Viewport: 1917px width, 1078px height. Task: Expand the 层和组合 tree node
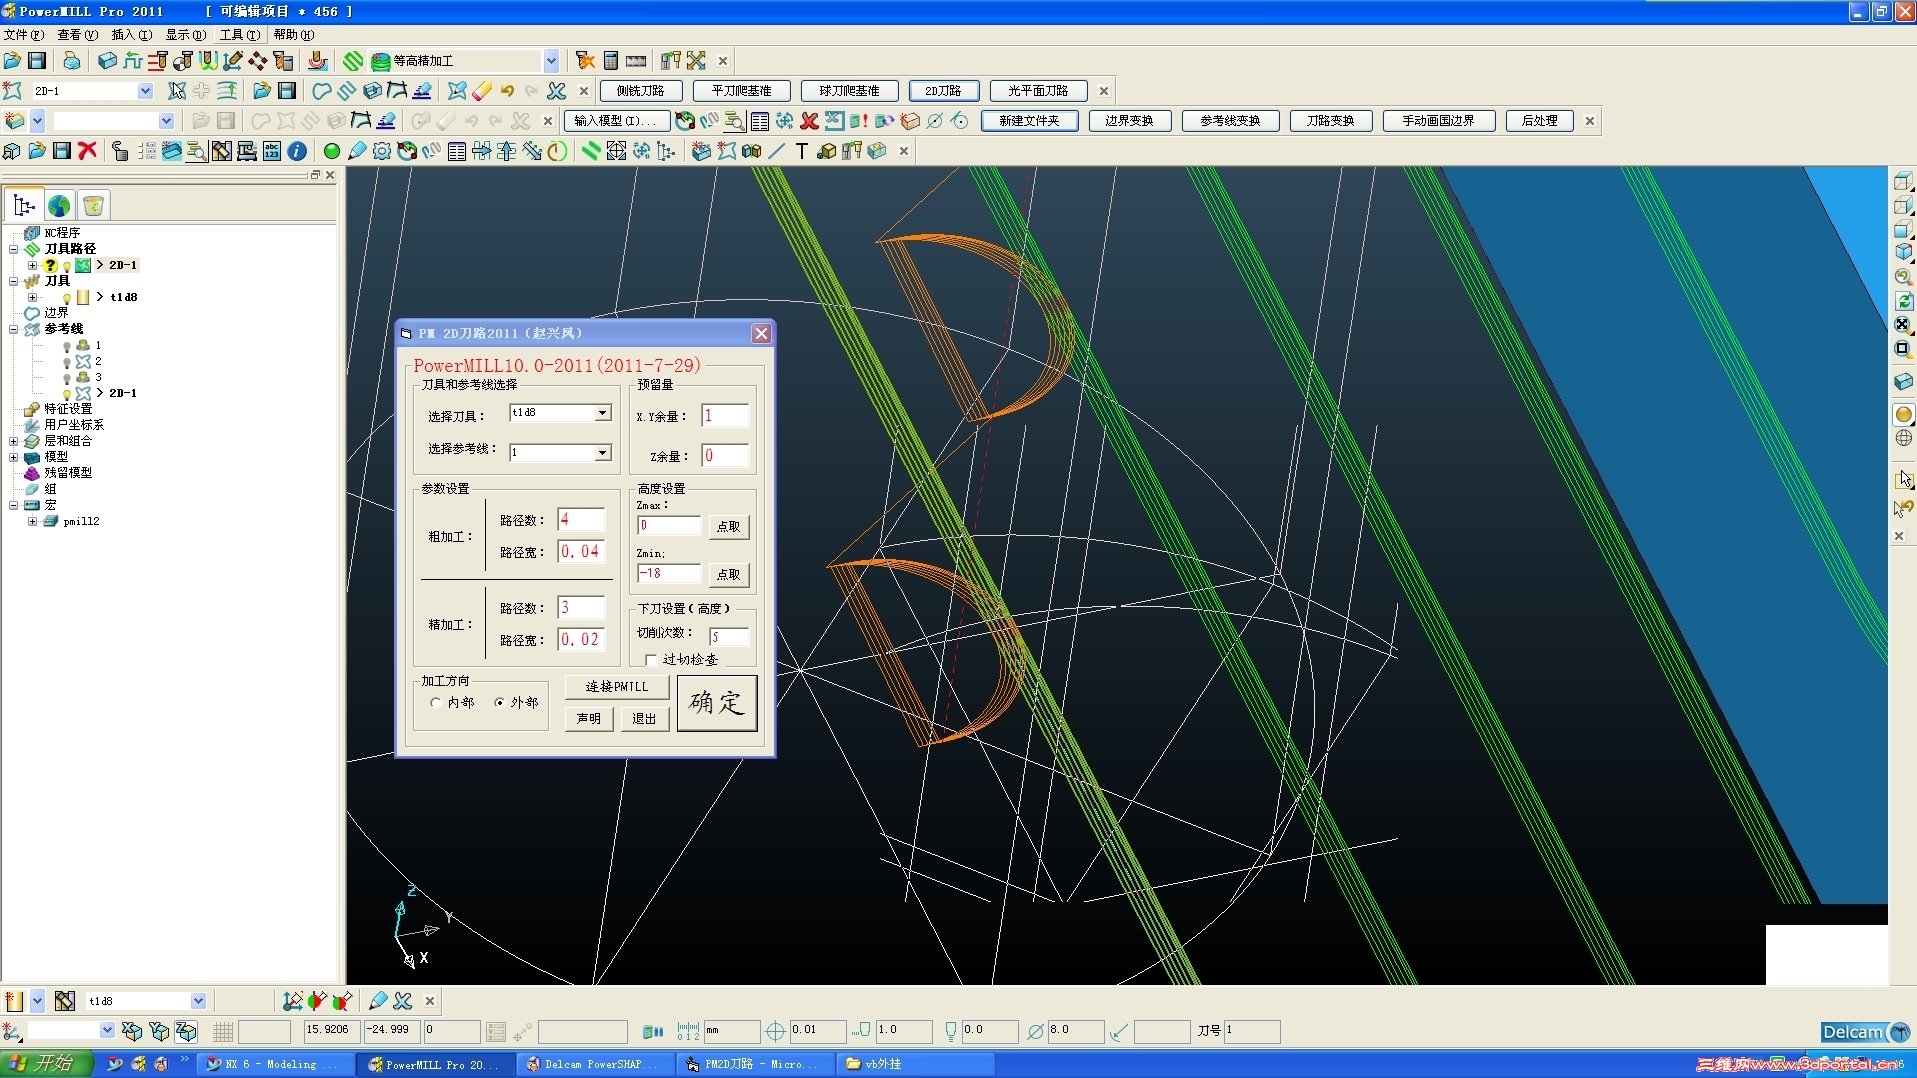tap(14, 441)
